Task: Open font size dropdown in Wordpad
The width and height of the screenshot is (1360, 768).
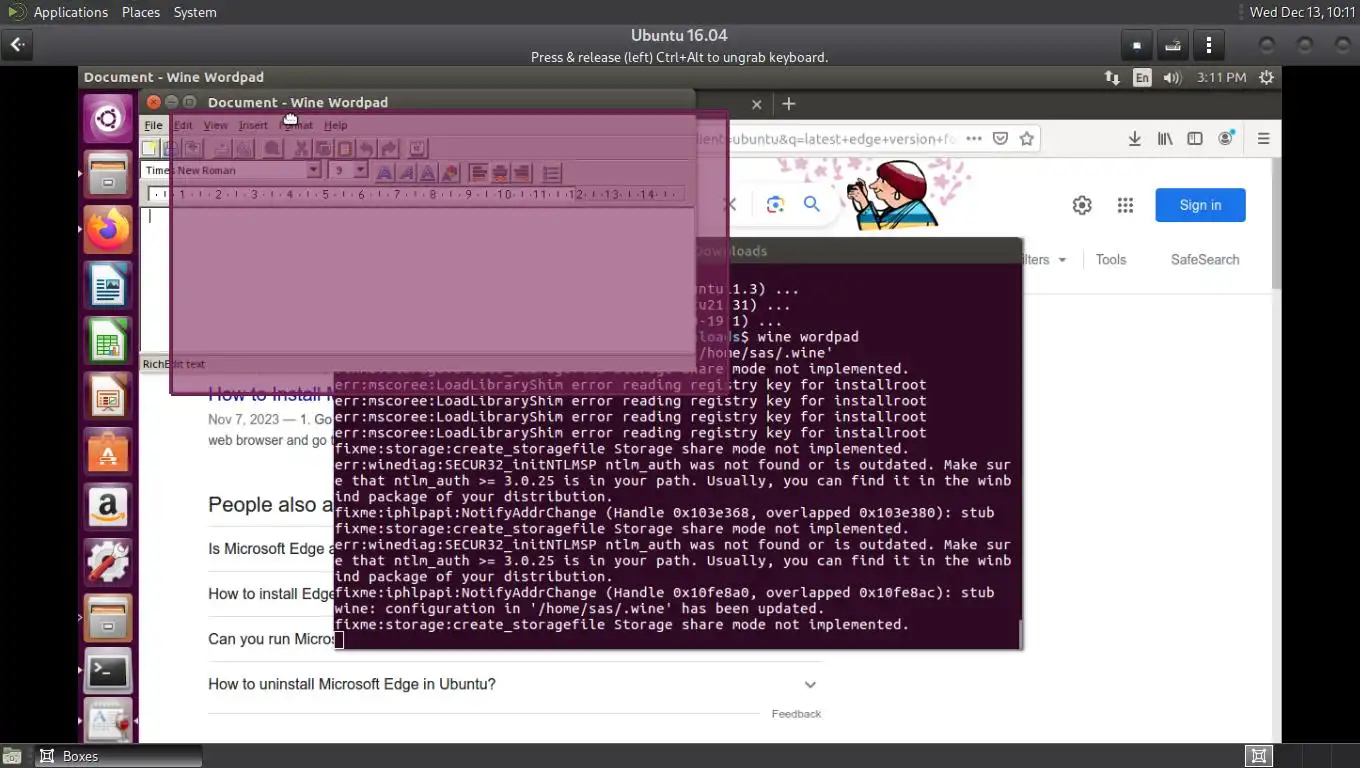Action: (x=361, y=170)
